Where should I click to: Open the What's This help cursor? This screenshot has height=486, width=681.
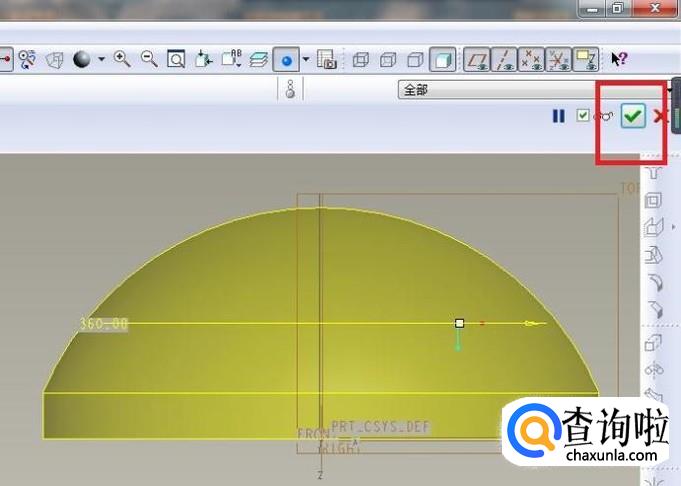coord(619,59)
